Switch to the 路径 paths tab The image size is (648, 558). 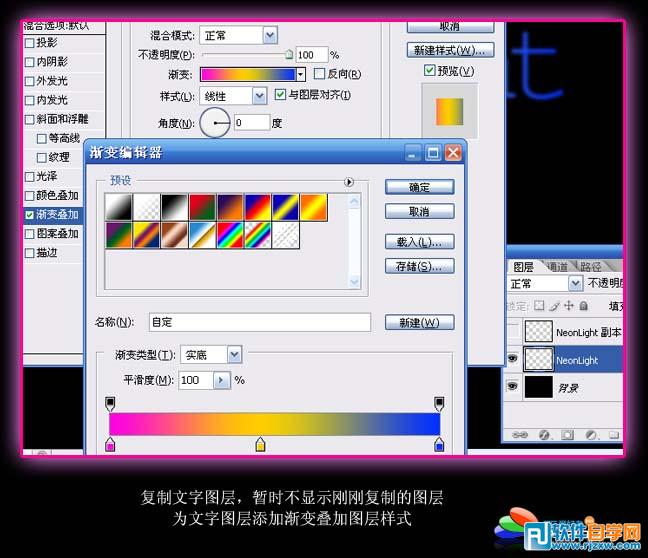coord(591,267)
